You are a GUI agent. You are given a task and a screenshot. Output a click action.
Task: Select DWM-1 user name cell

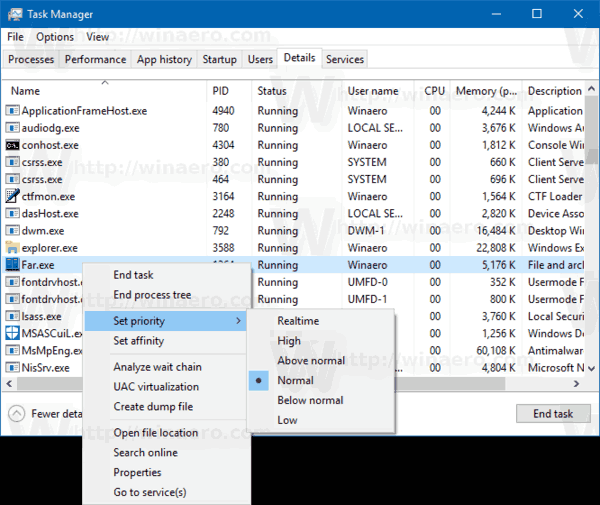(366, 231)
